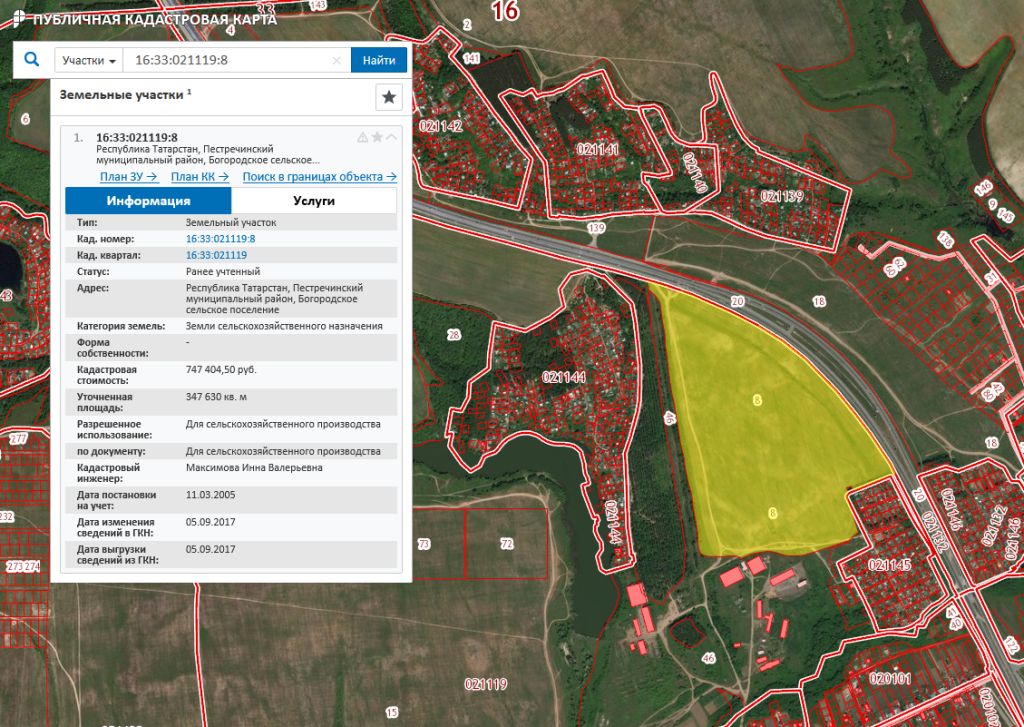This screenshot has width=1024, height=727.
Task: Switch to the Услуги tab
Action: (314, 201)
